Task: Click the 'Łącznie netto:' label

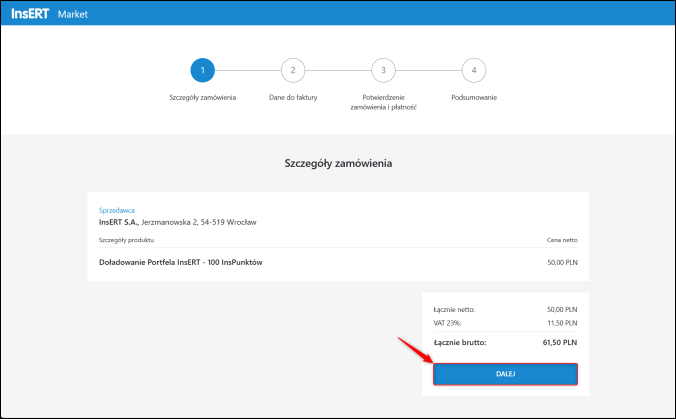Action: (454, 310)
